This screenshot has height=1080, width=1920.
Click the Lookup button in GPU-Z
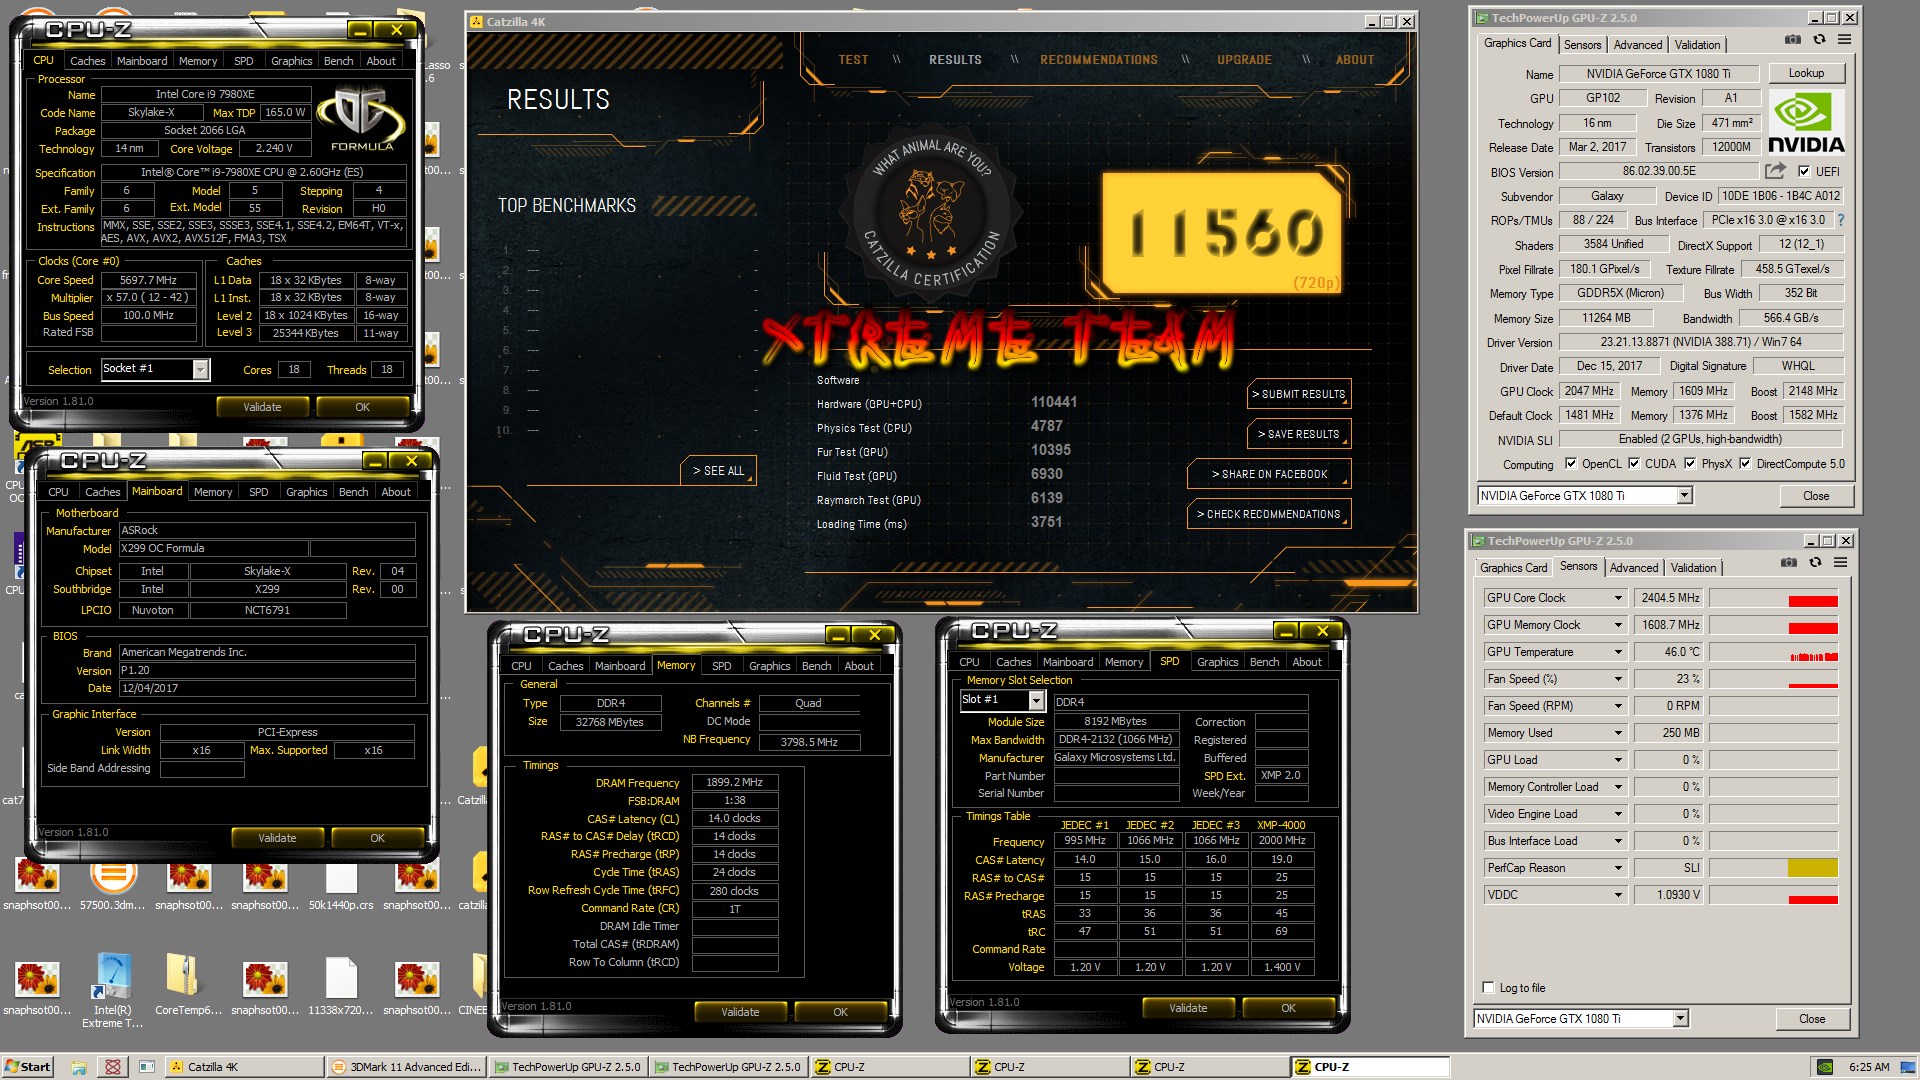1805,73
